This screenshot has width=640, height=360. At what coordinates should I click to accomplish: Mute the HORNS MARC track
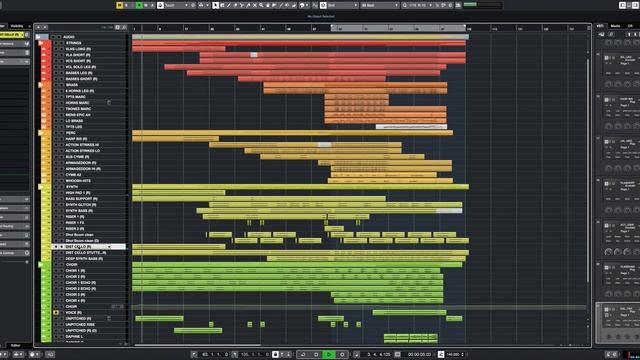tap(56, 103)
